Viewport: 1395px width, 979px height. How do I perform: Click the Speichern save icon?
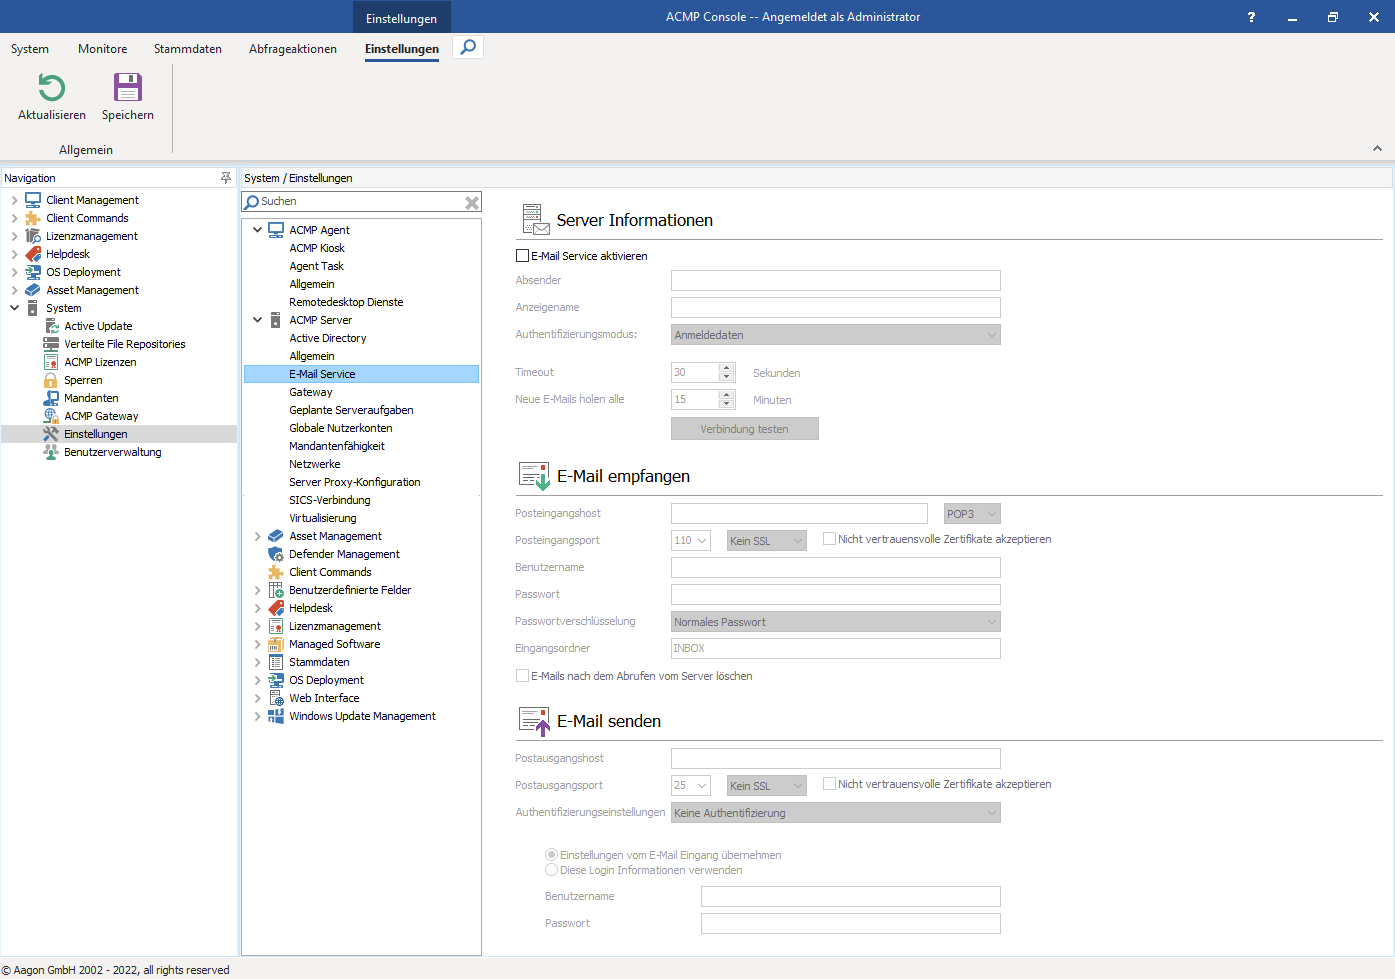[x=128, y=88]
